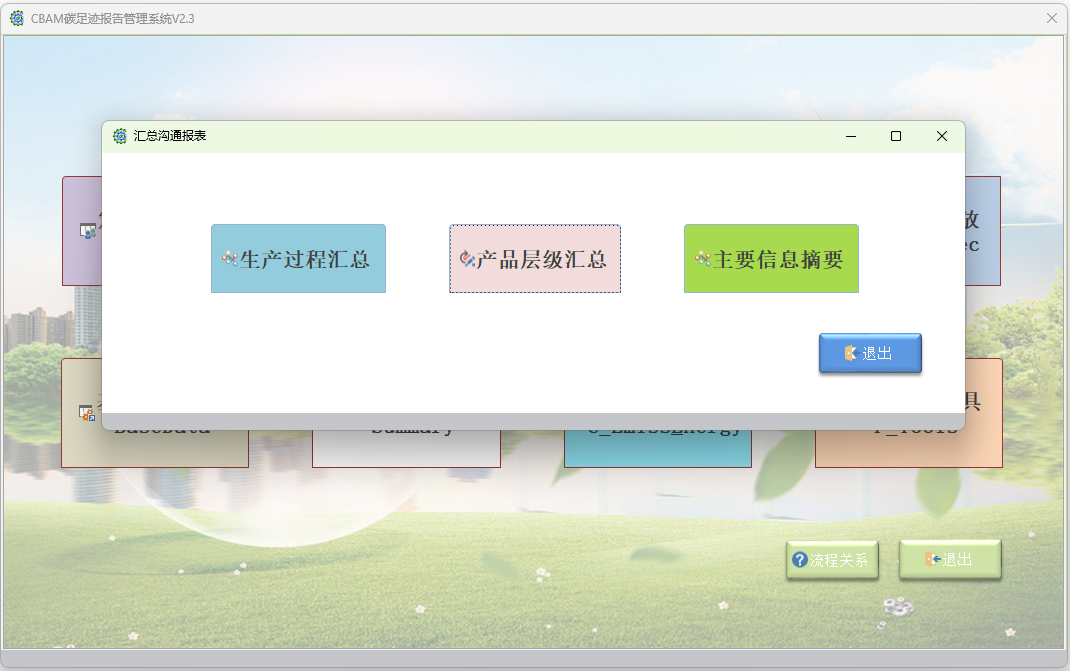Click the question mark icon on 流程关系 button

click(800, 559)
